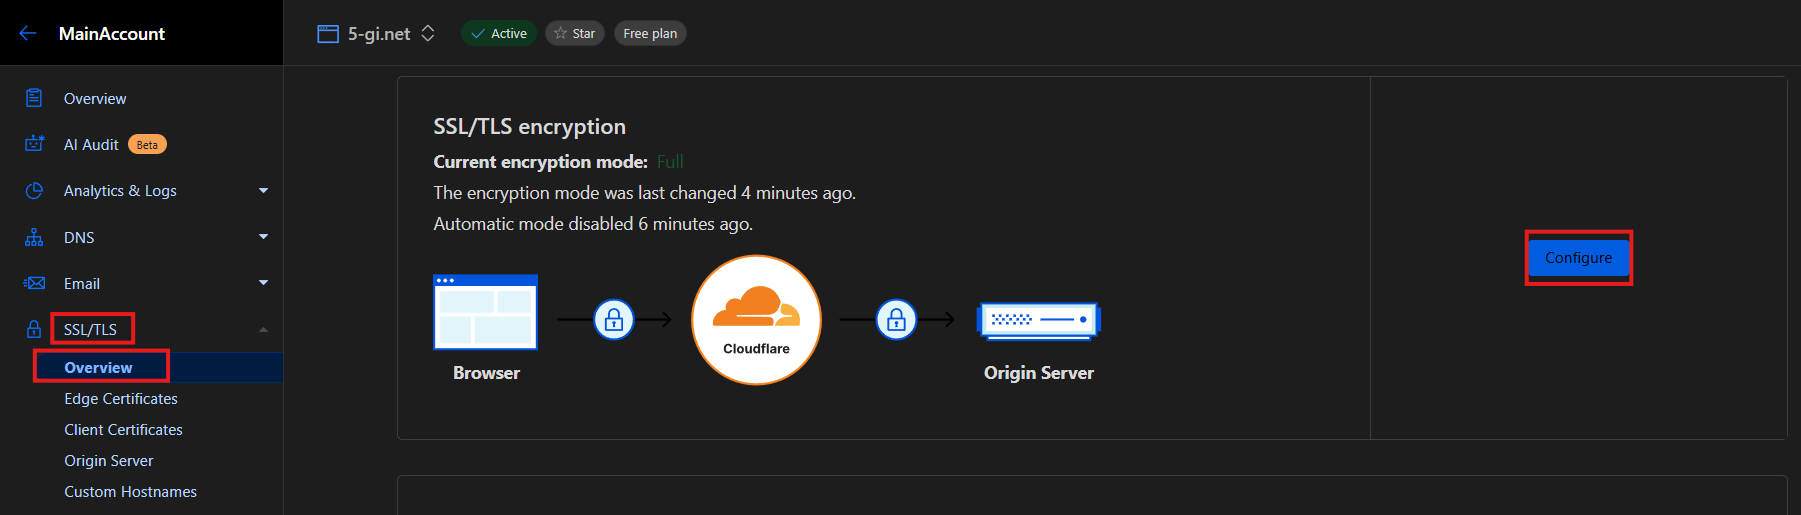The height and width of the screenshot is (515, 1801).
Task: Click the Active status badge
Action: (499, 33)
